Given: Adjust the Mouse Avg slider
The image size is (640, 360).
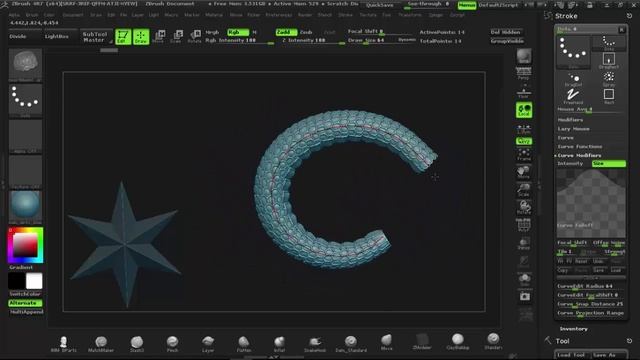Looking at the screenshot, I should coord(591,109).
